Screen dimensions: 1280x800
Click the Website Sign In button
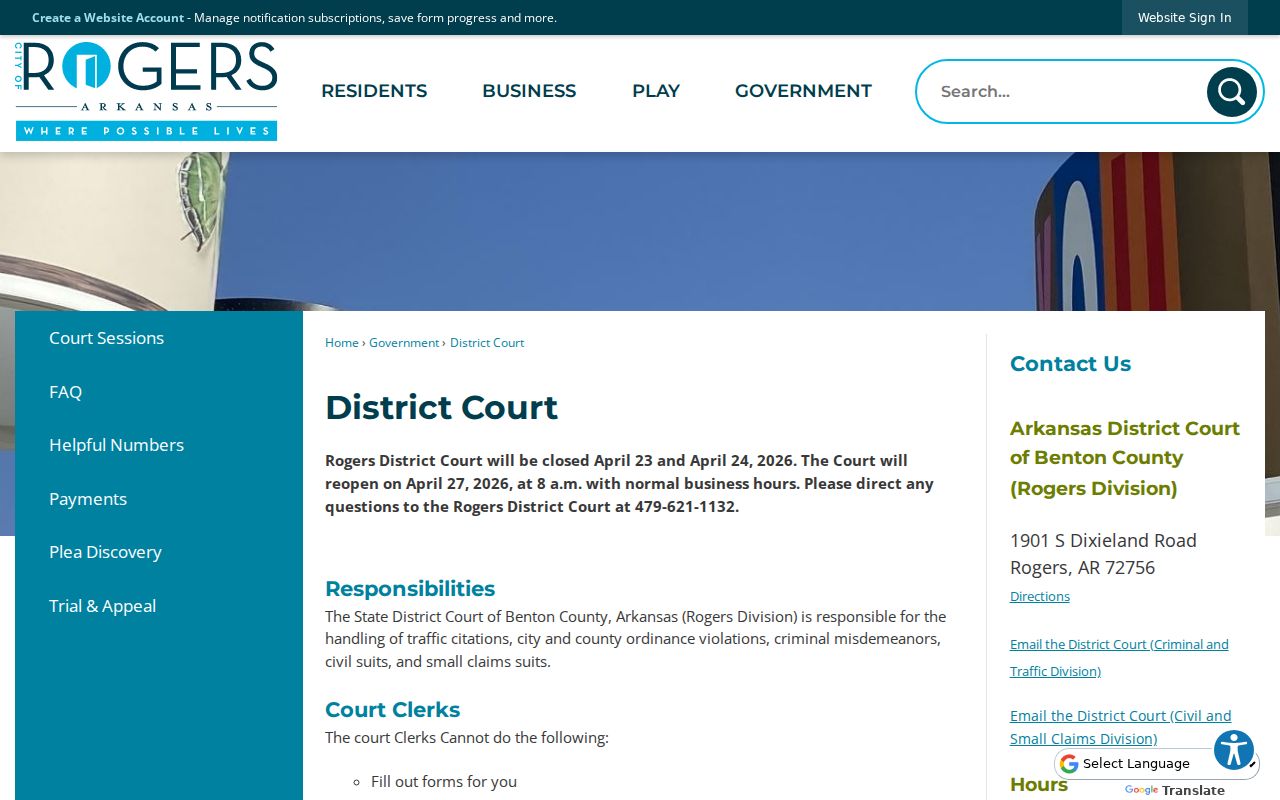pos(1184,17)
